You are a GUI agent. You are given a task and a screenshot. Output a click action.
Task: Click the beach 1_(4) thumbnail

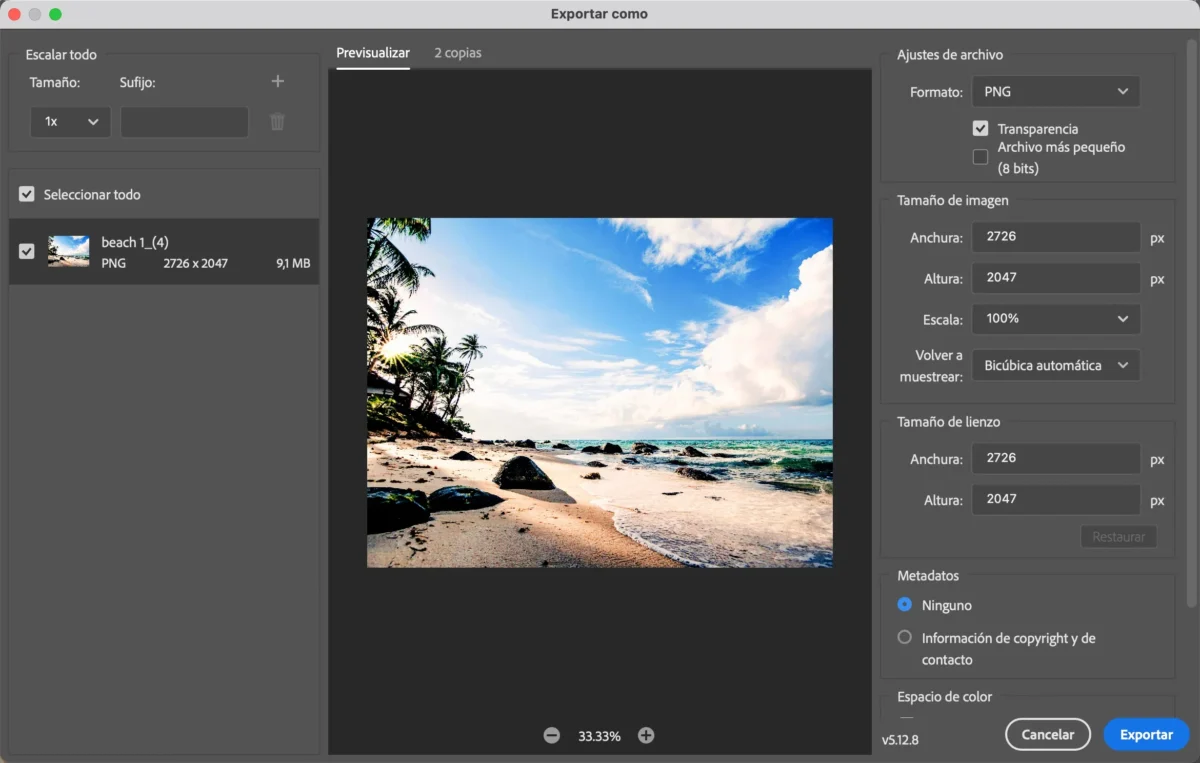(x=69, y=251)
